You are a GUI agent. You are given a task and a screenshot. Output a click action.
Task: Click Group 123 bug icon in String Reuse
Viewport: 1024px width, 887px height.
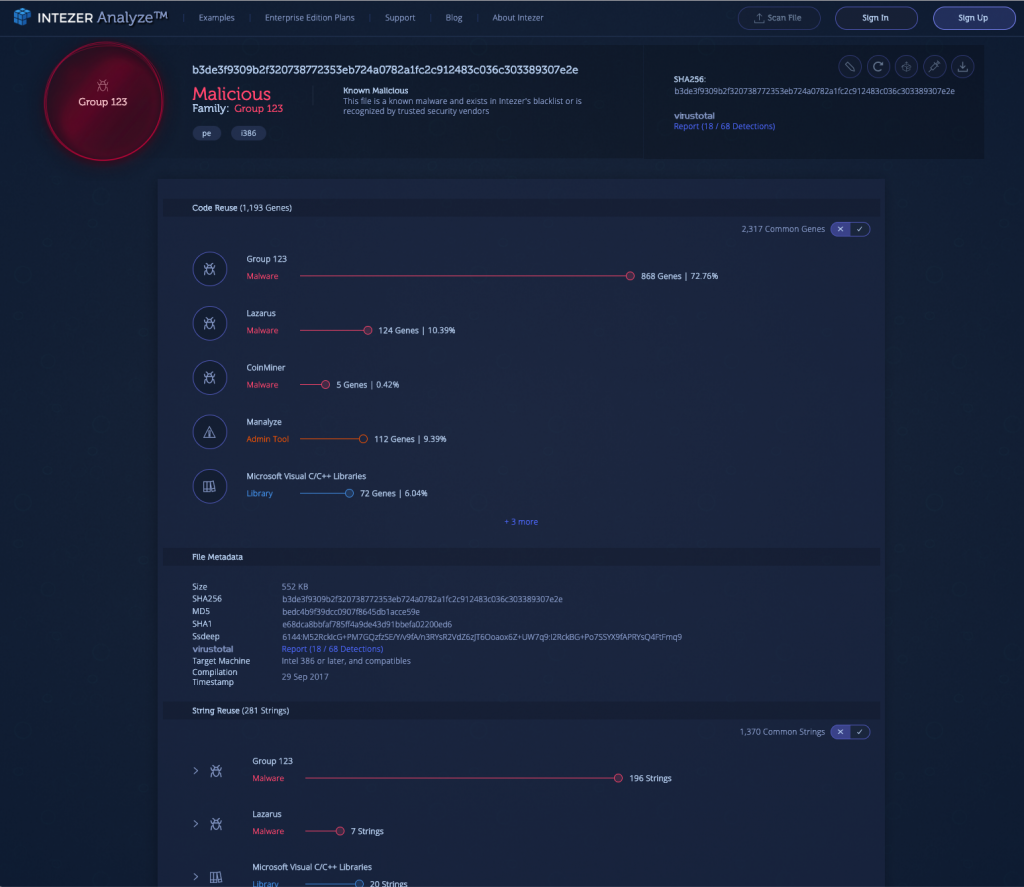(216, 771)
